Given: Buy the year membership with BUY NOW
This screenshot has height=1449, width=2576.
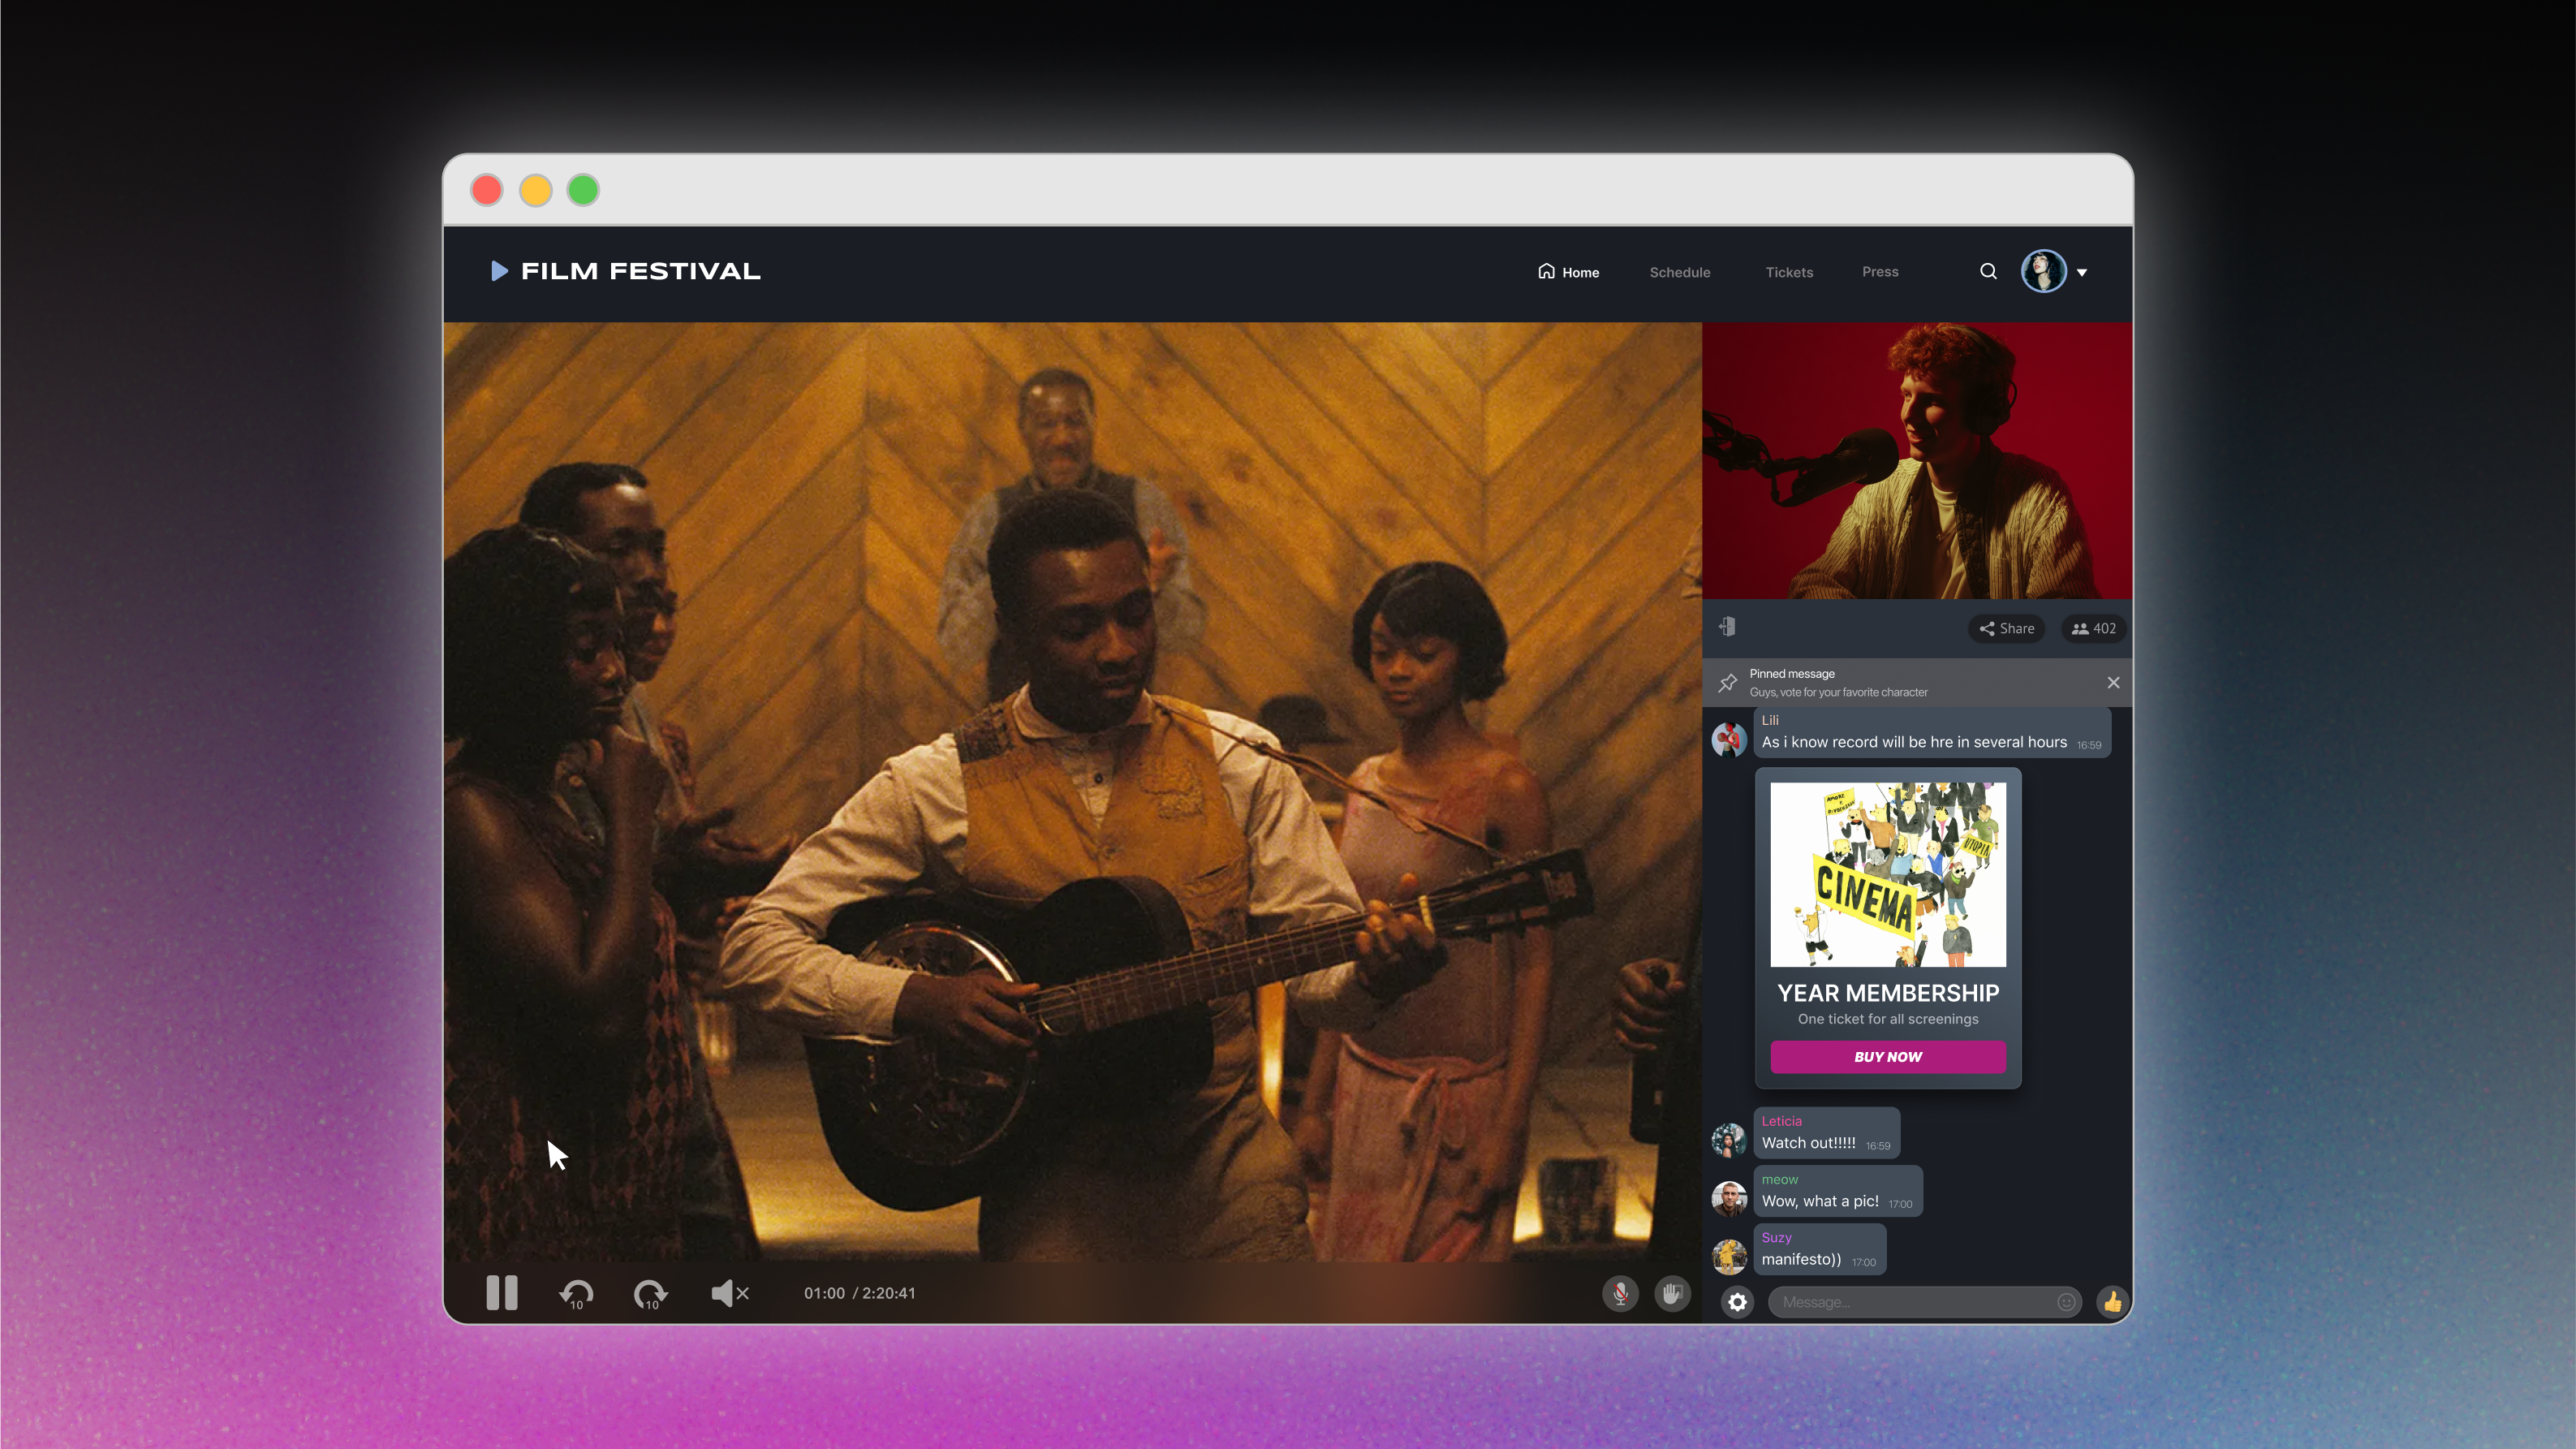Looking at the screenshot, I should [1888, 1057].
